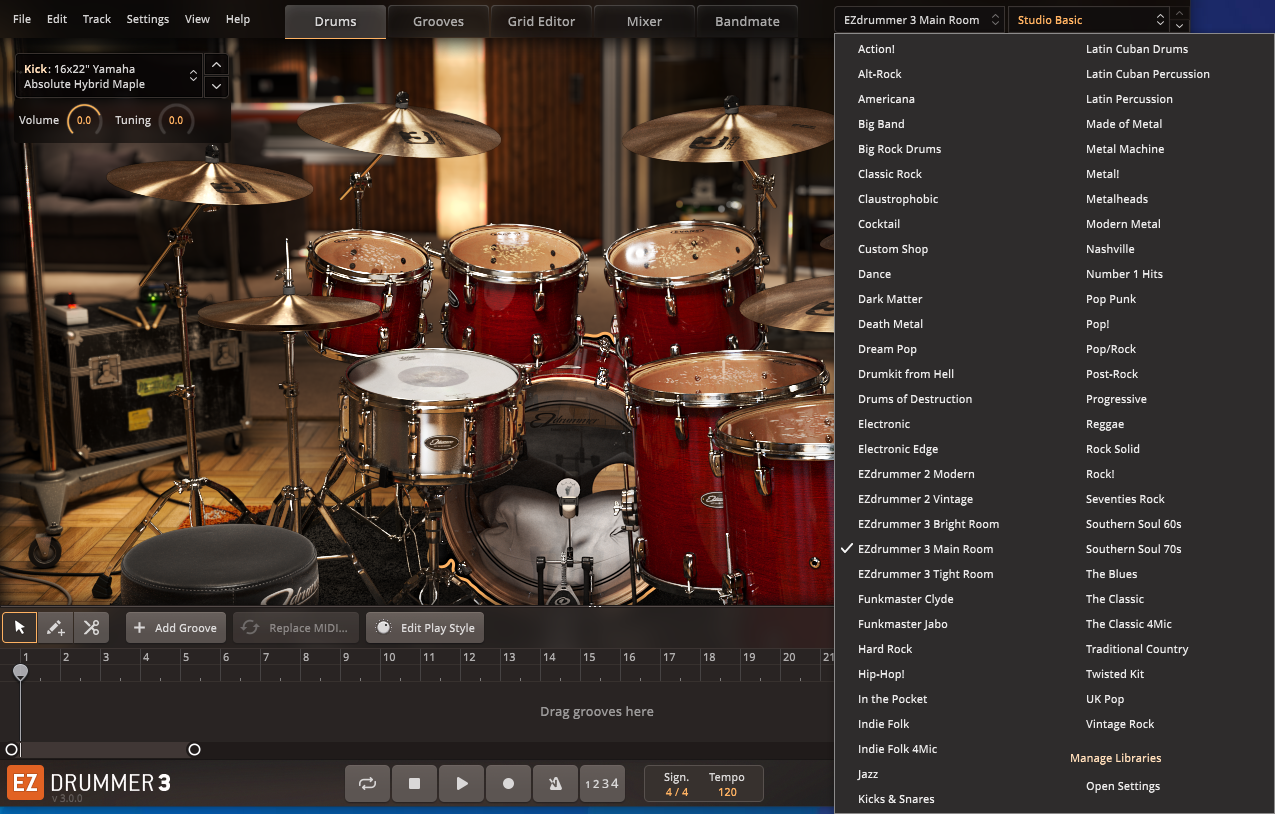Viewport: 1275px width, 814px height.
Task: Open the kick drum instrument selector
Action: coord(109,76)
